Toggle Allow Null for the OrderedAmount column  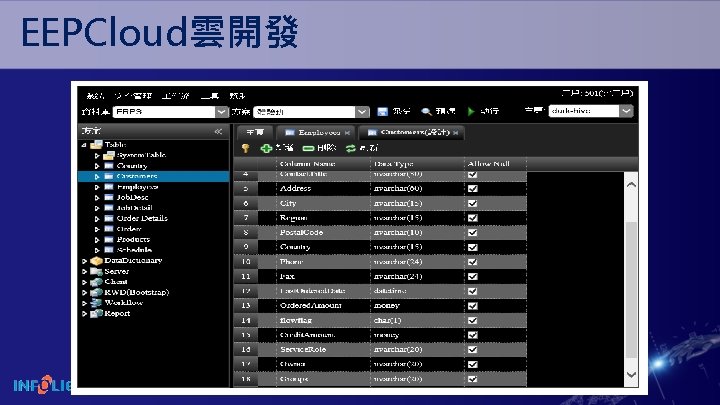(472, 306)
